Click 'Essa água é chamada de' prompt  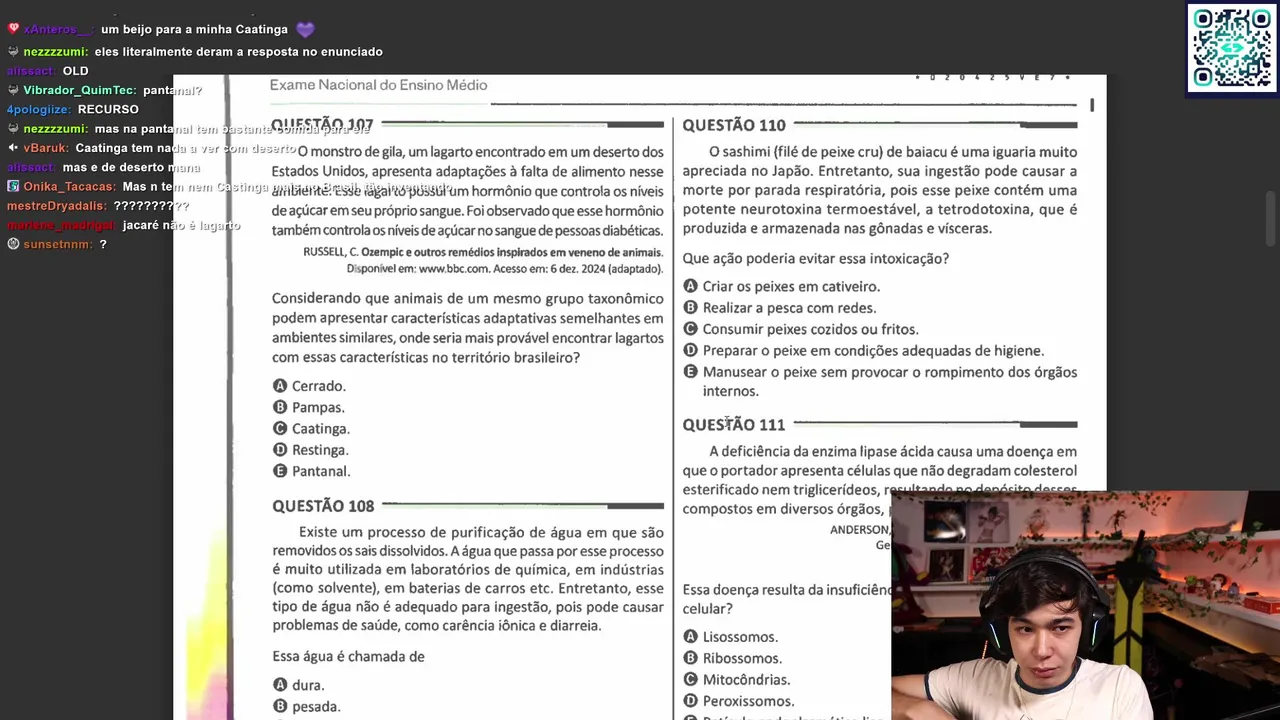[x=348, y=657]
